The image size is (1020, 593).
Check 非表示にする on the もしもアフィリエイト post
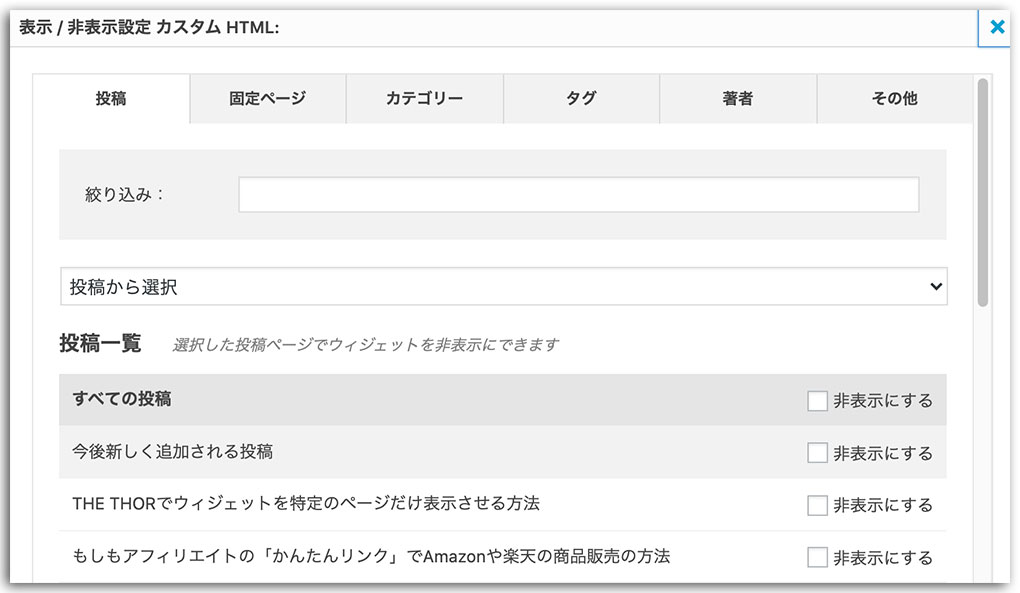tap(815, 558)
